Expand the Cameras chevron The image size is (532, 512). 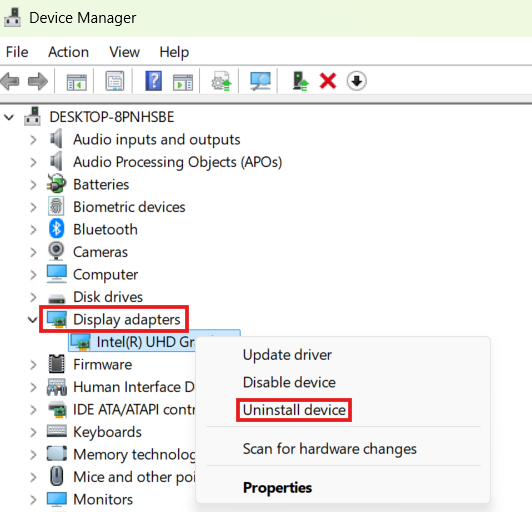point(33,252)
